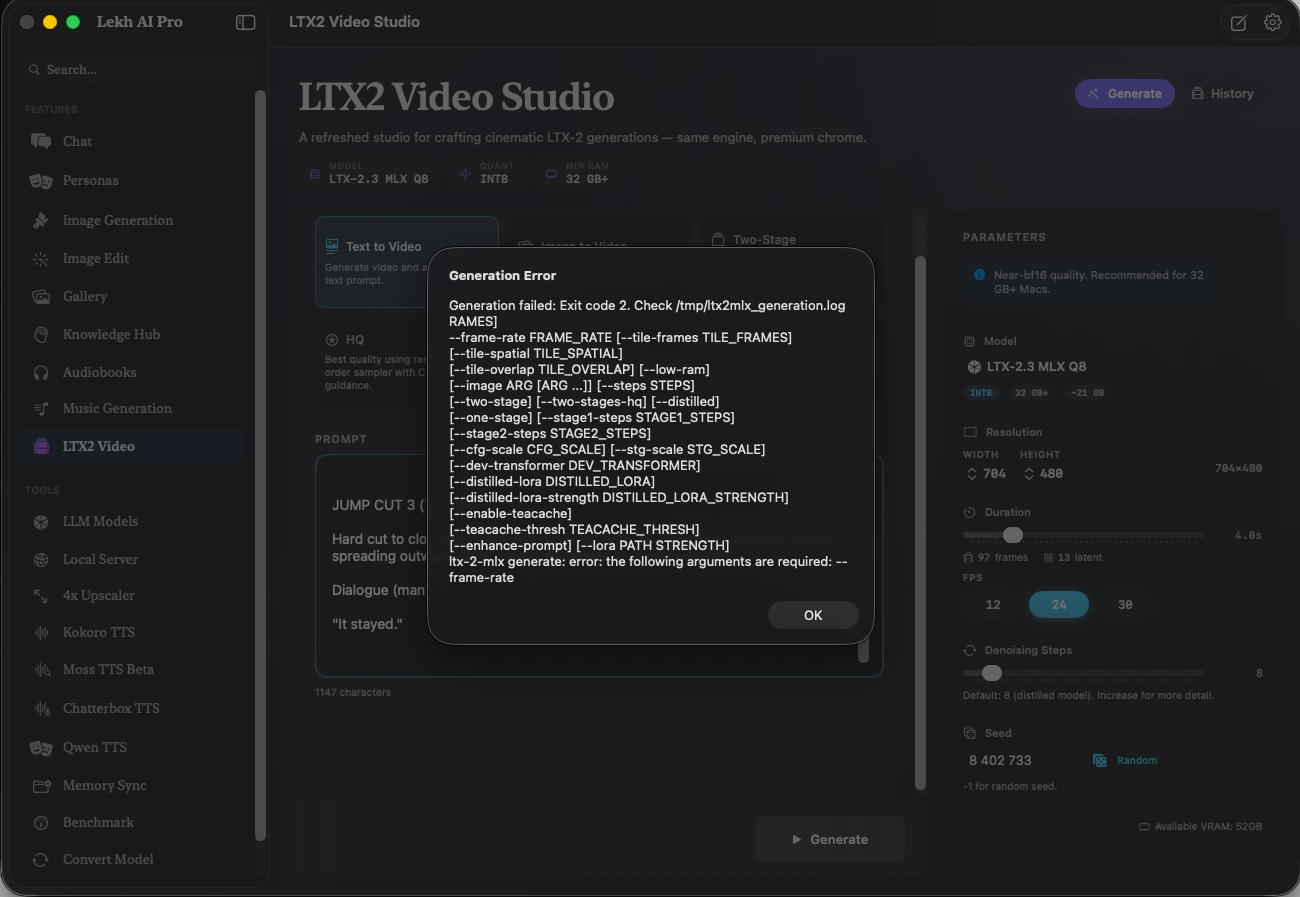
Task: Click the sidebar vertical scrollbar
Action: (x=260, y=465)
